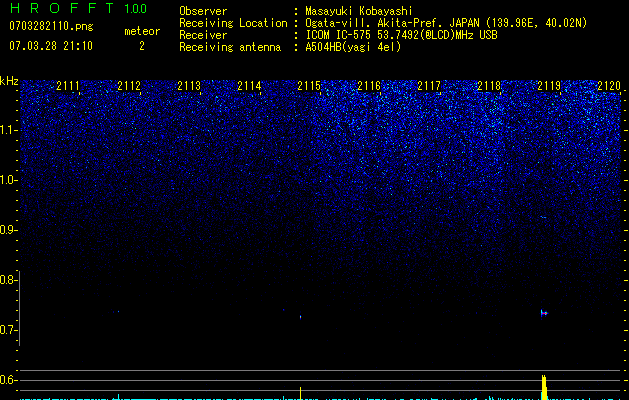The width and height of the screenshot is (629, 400).
Task: Click the small meteor echo near 2115
Action: 300,317
